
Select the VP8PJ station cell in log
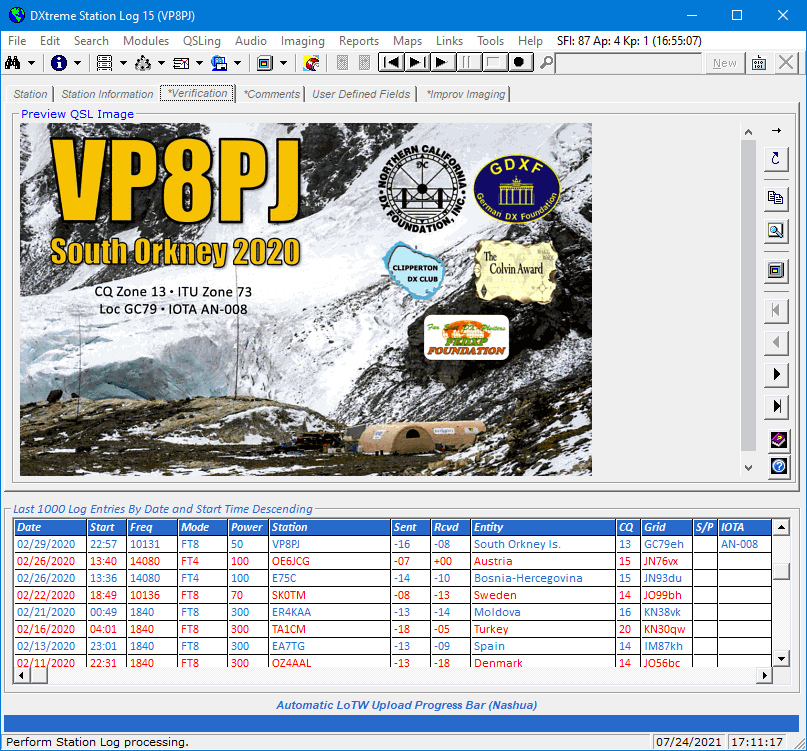(x=329, y=544)
